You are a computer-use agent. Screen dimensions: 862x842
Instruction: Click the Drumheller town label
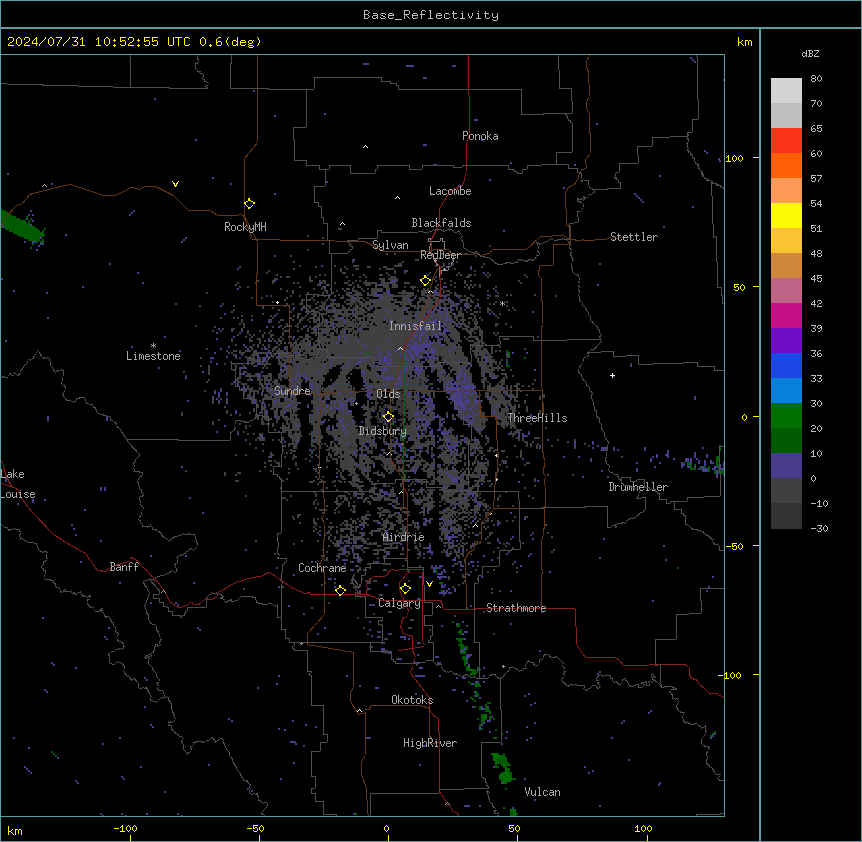[638, 487]
